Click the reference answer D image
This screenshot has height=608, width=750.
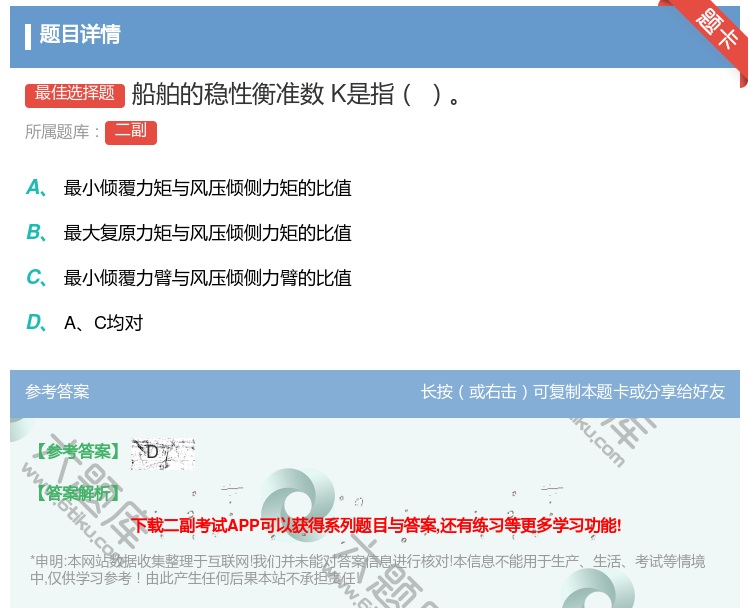point(163,453)
